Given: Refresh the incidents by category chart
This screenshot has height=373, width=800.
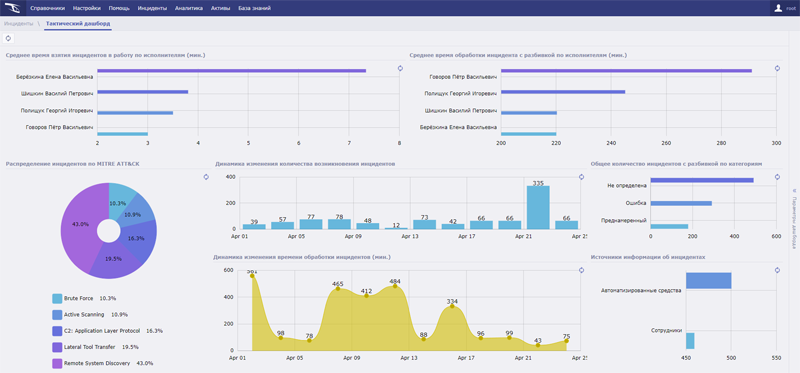Looking at the screenshot, I should pyautogui.click(x=777, y=177).
